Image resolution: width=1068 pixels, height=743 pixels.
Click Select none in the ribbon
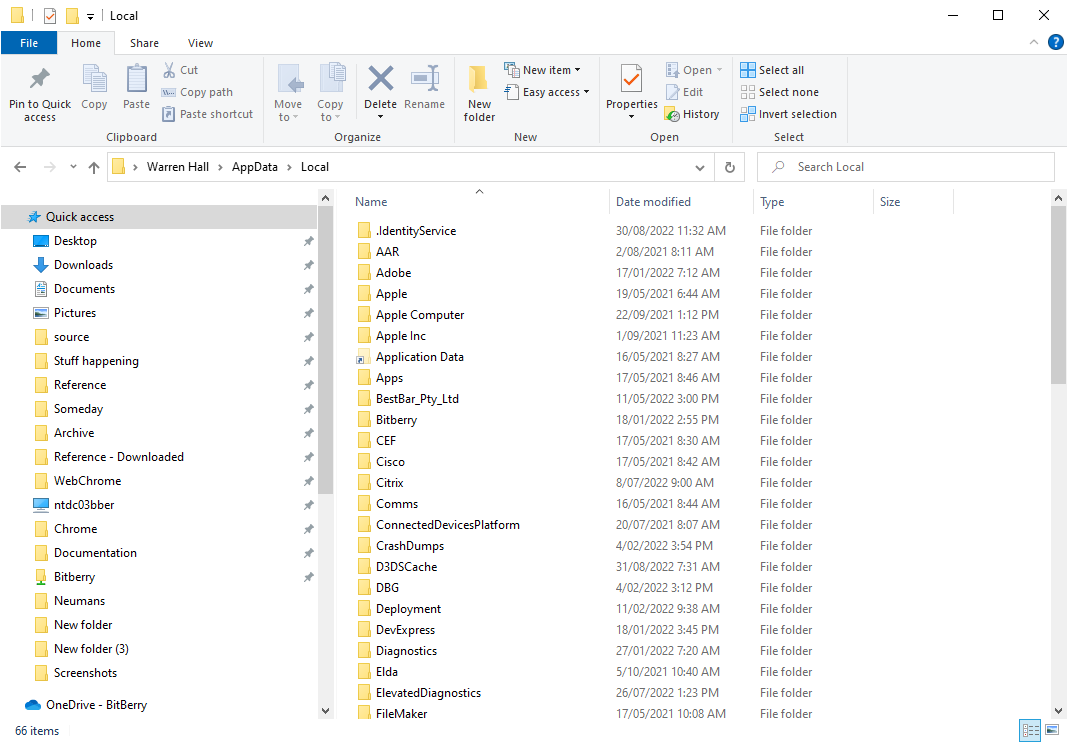(780, 92)
